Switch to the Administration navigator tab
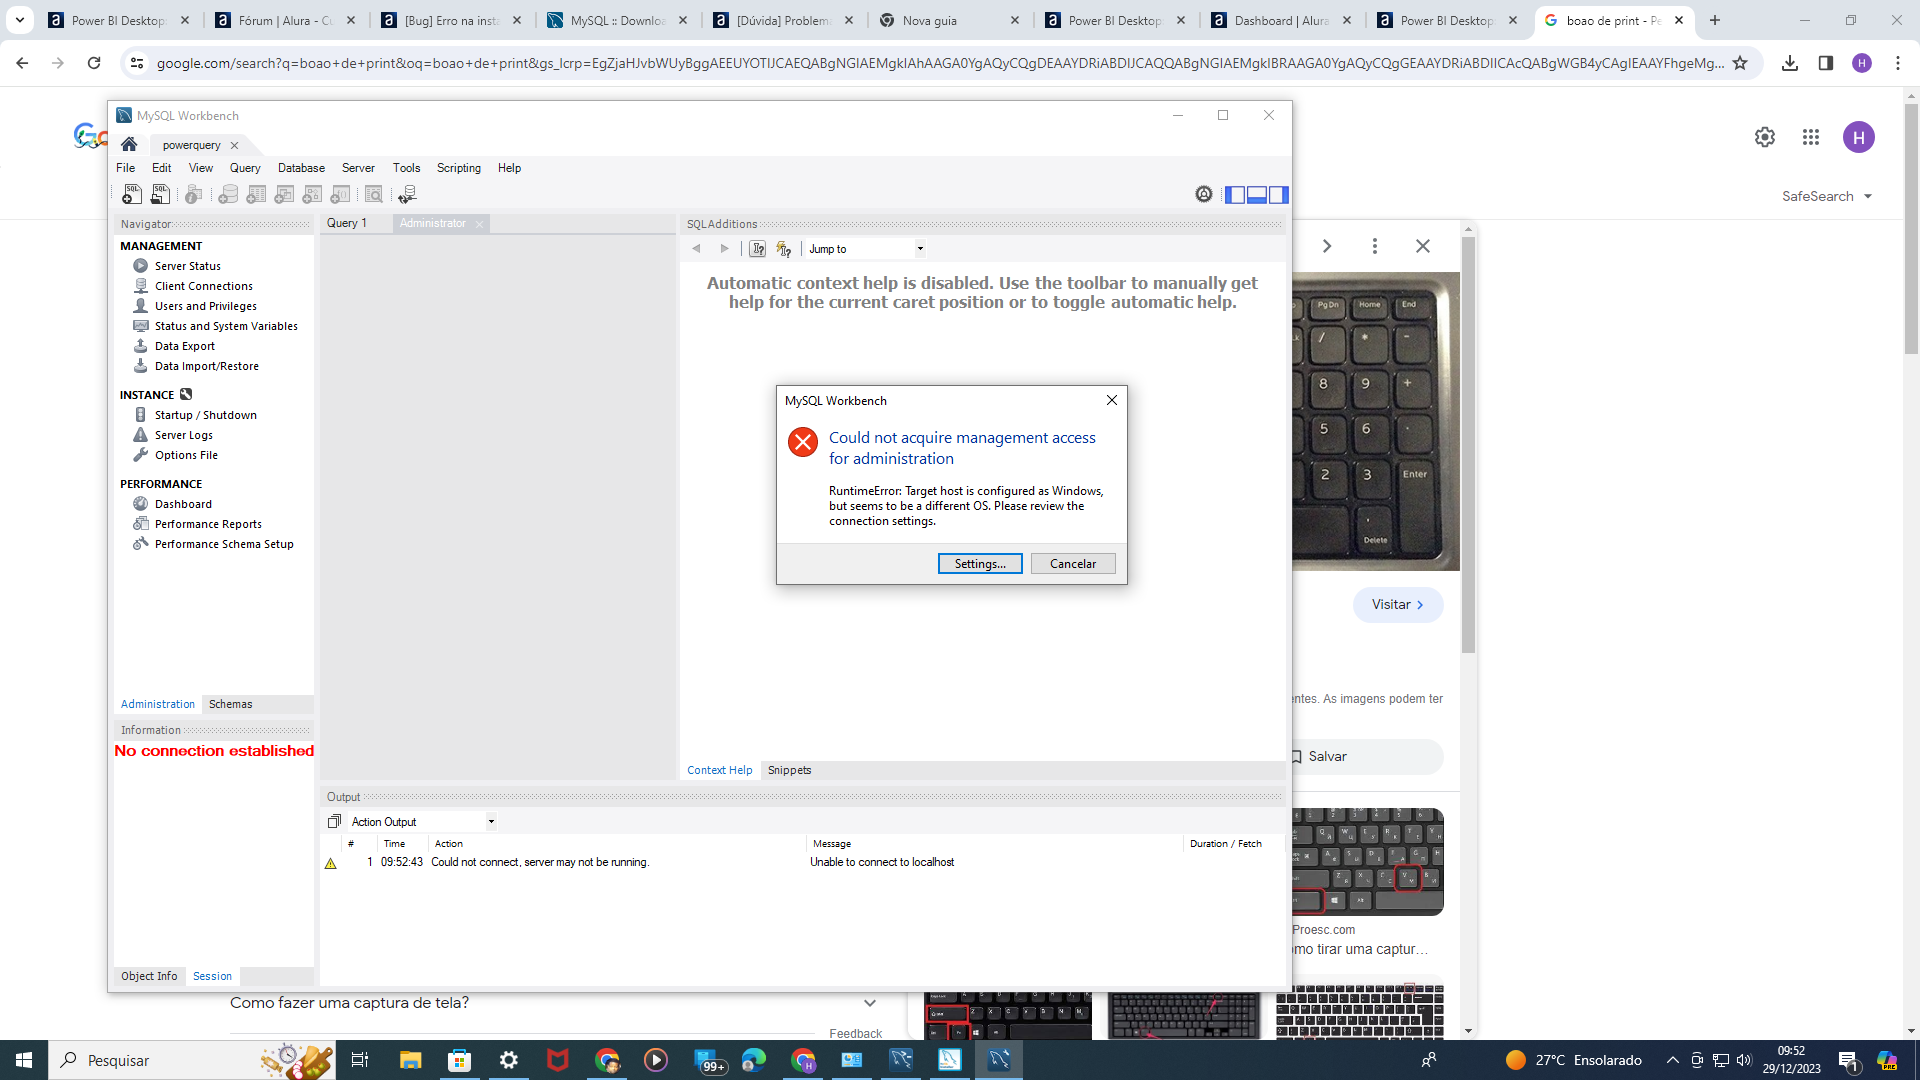Image resolution: width=1920 pixels, height=1080 pixels. point(158,704)
